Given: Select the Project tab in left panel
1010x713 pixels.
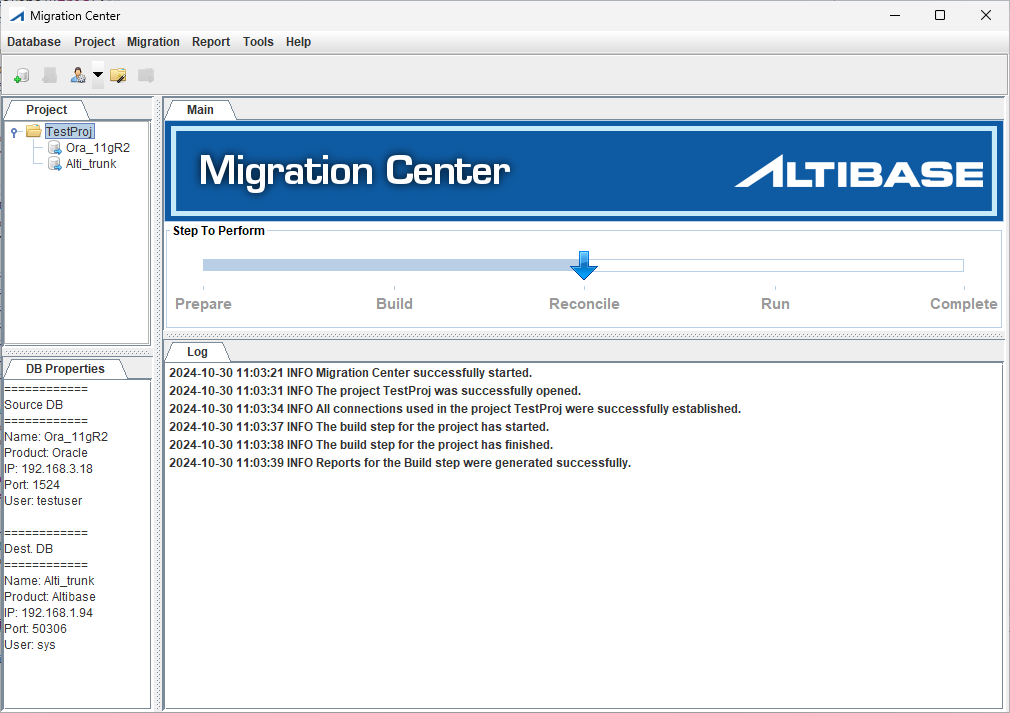Looking at the screenshot, I should coord(46,110).
